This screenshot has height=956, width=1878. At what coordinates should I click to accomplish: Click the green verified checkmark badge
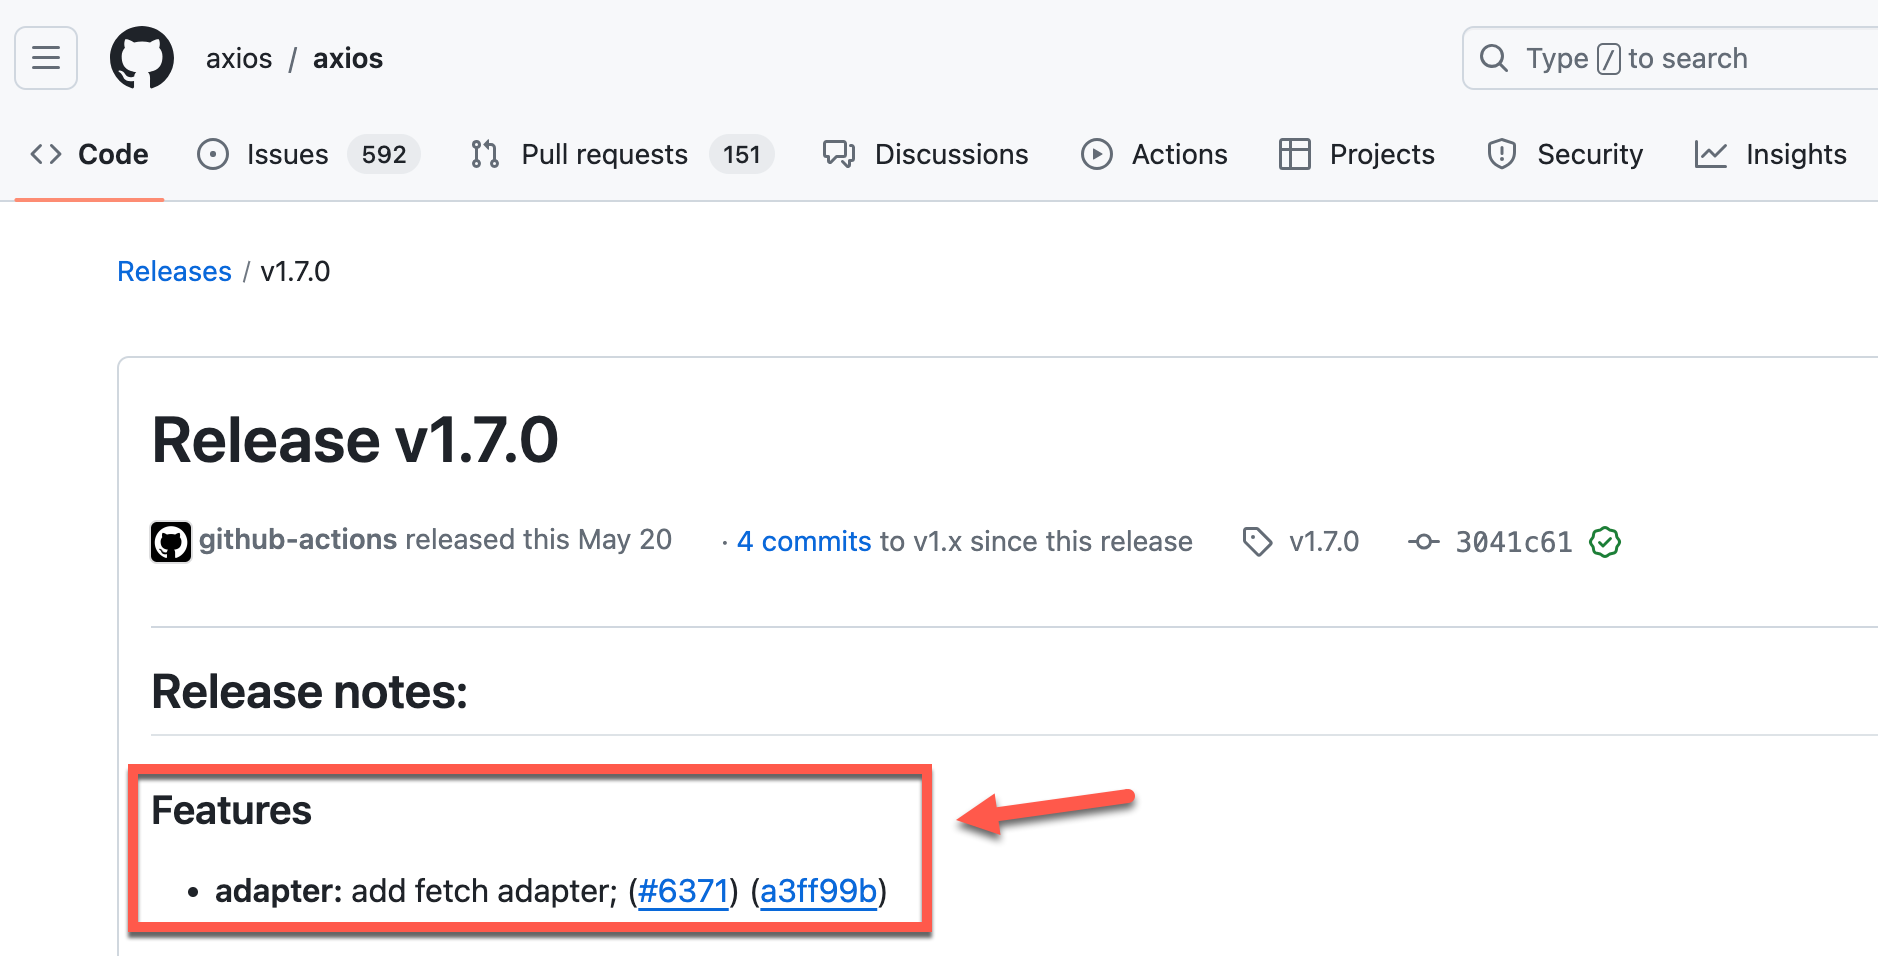tap(1605, 542)
